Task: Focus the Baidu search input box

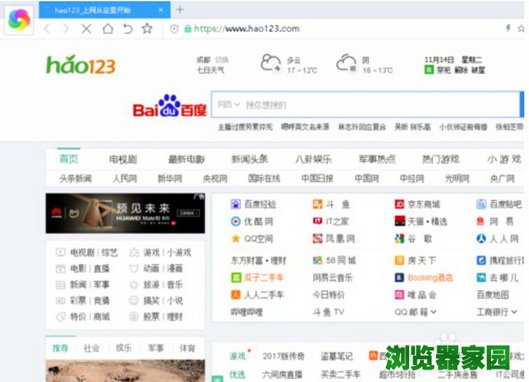Action: click(366, 105)
